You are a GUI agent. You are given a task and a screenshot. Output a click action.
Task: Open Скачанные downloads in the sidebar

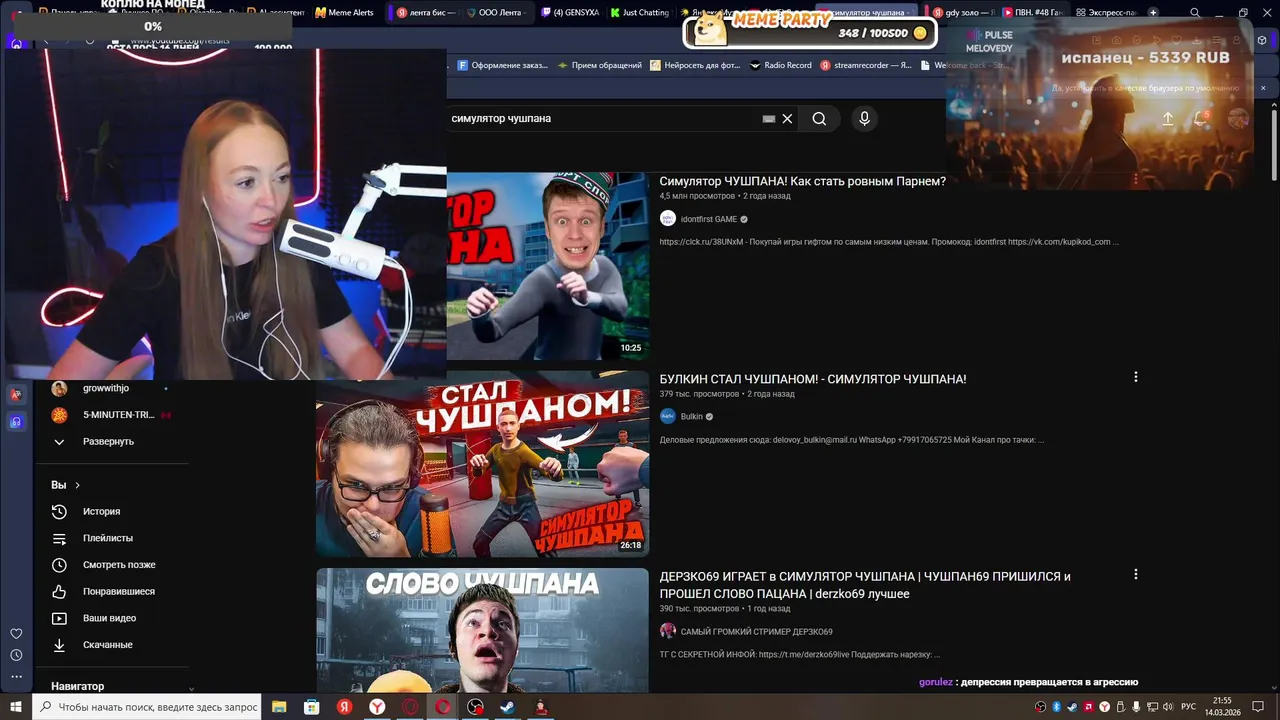coord(107,645)
